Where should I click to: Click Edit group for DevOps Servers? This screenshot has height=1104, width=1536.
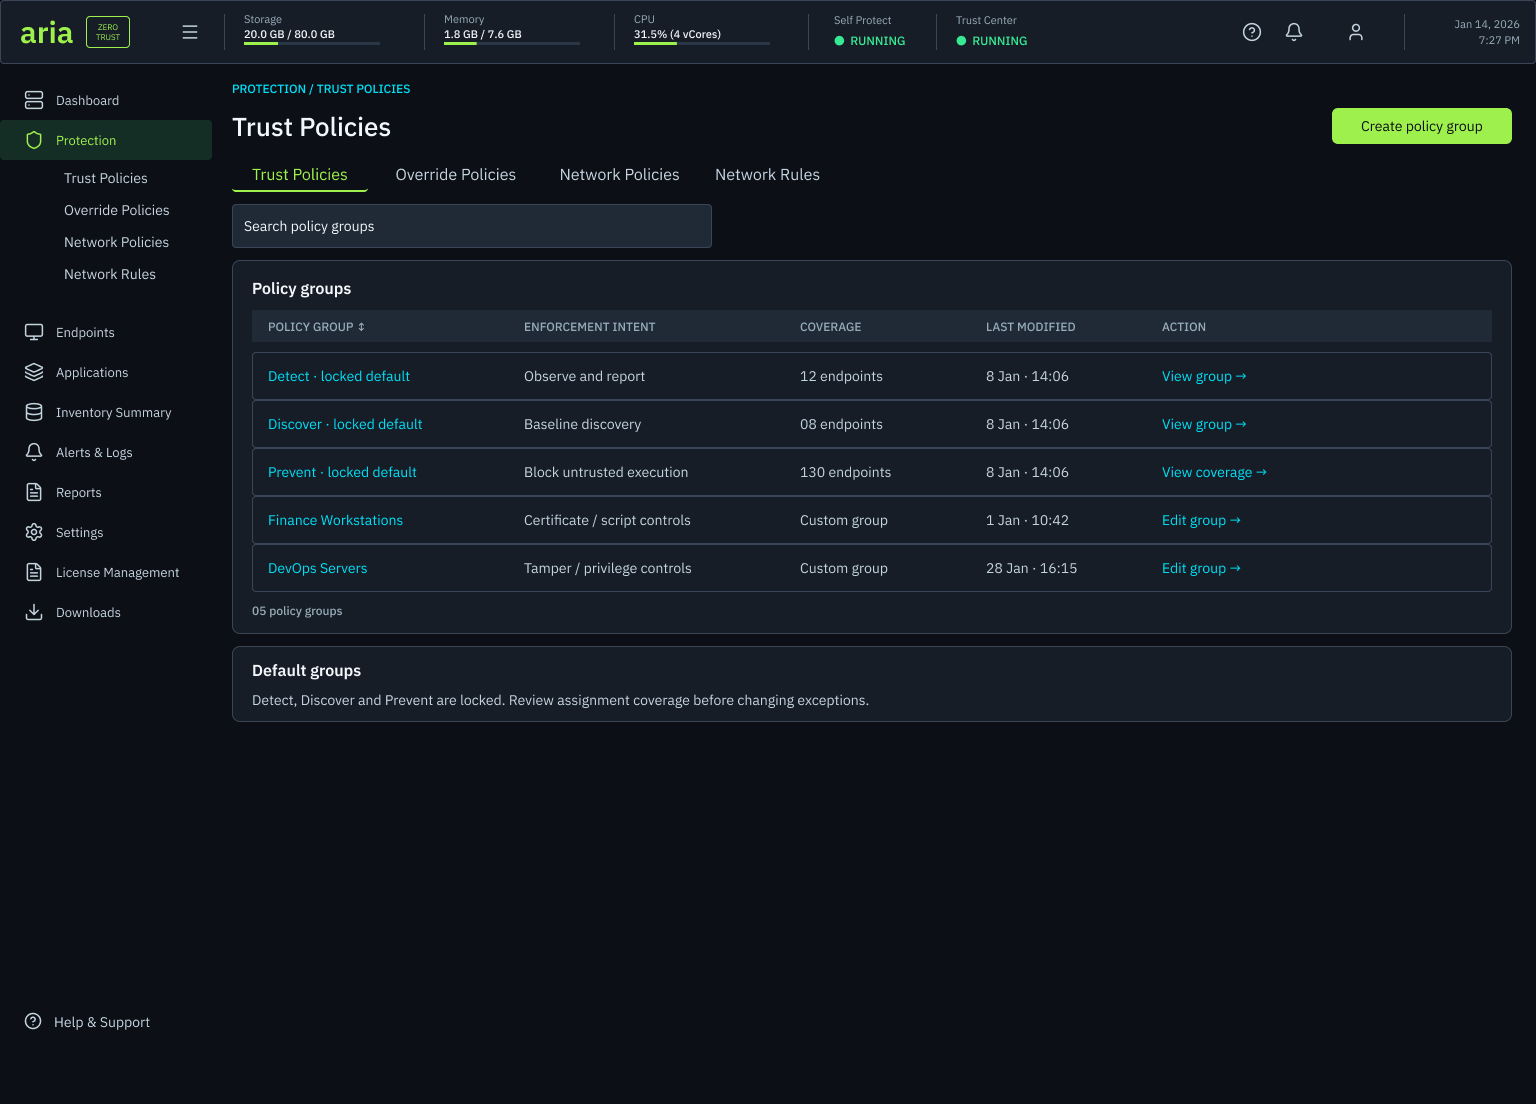[x=1201, y=568]
